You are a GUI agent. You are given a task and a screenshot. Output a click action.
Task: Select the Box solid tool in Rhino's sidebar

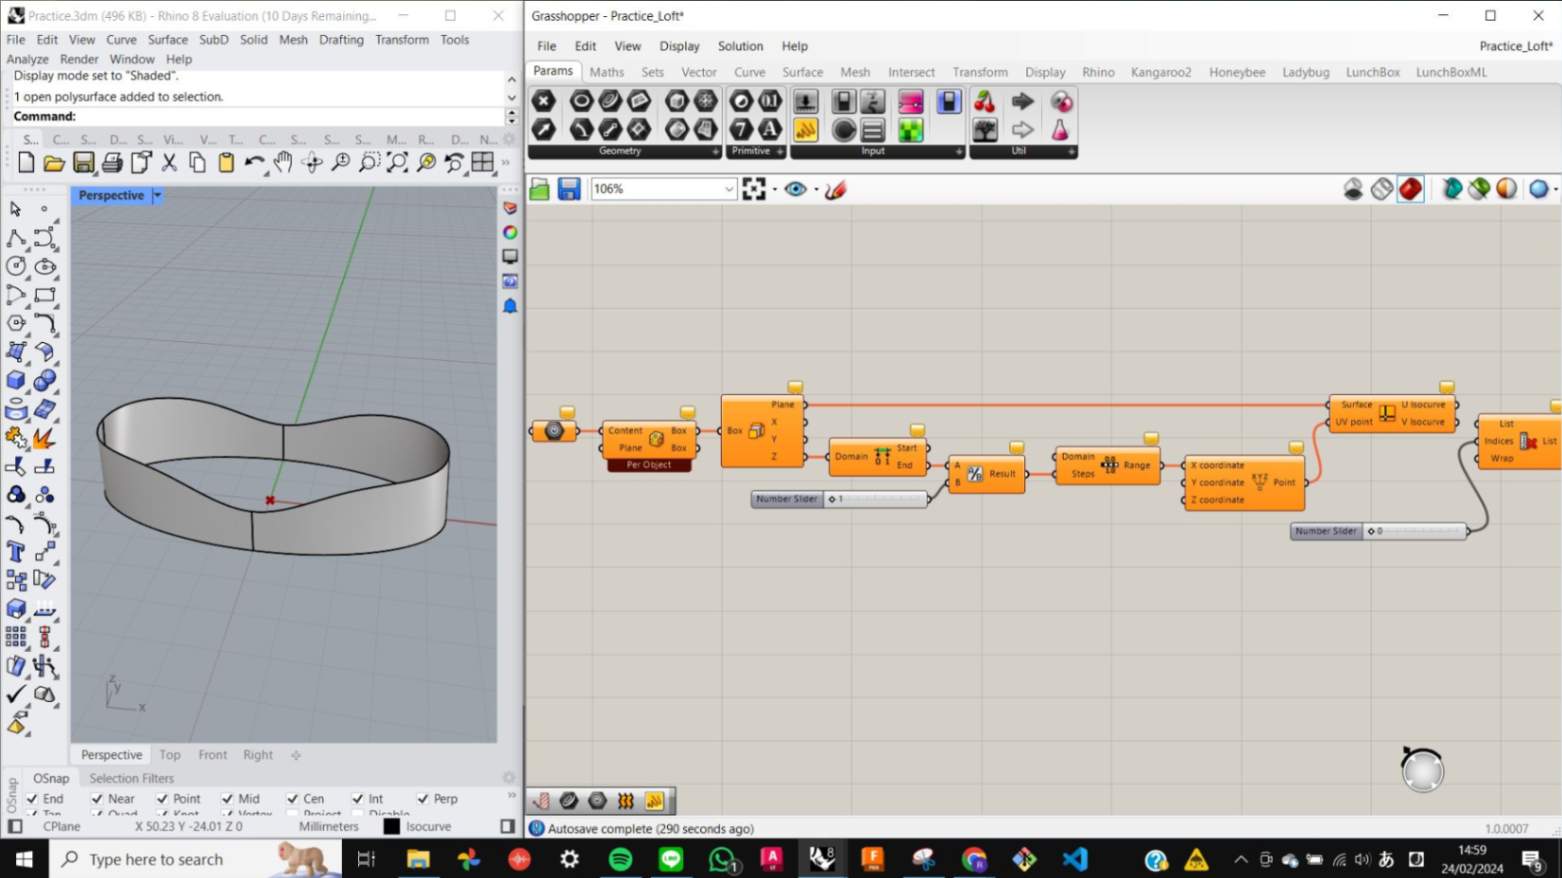(x=16, y=380)
